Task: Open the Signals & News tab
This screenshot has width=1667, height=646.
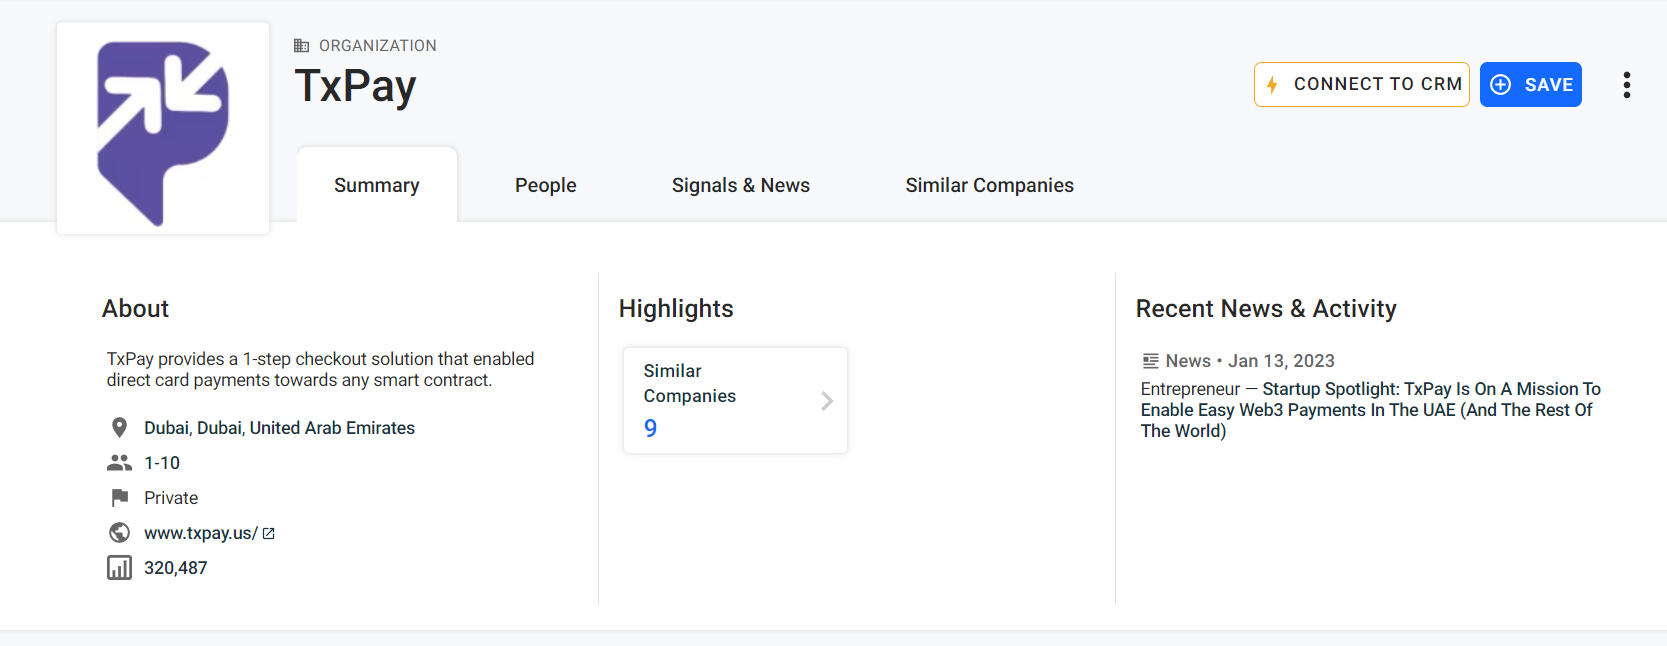Action: point(740,185)
